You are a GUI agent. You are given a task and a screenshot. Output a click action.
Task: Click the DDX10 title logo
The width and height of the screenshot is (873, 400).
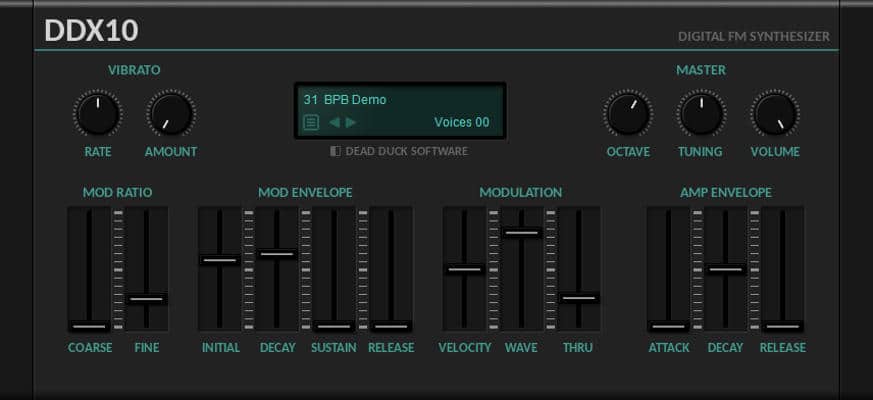point(91,30)
